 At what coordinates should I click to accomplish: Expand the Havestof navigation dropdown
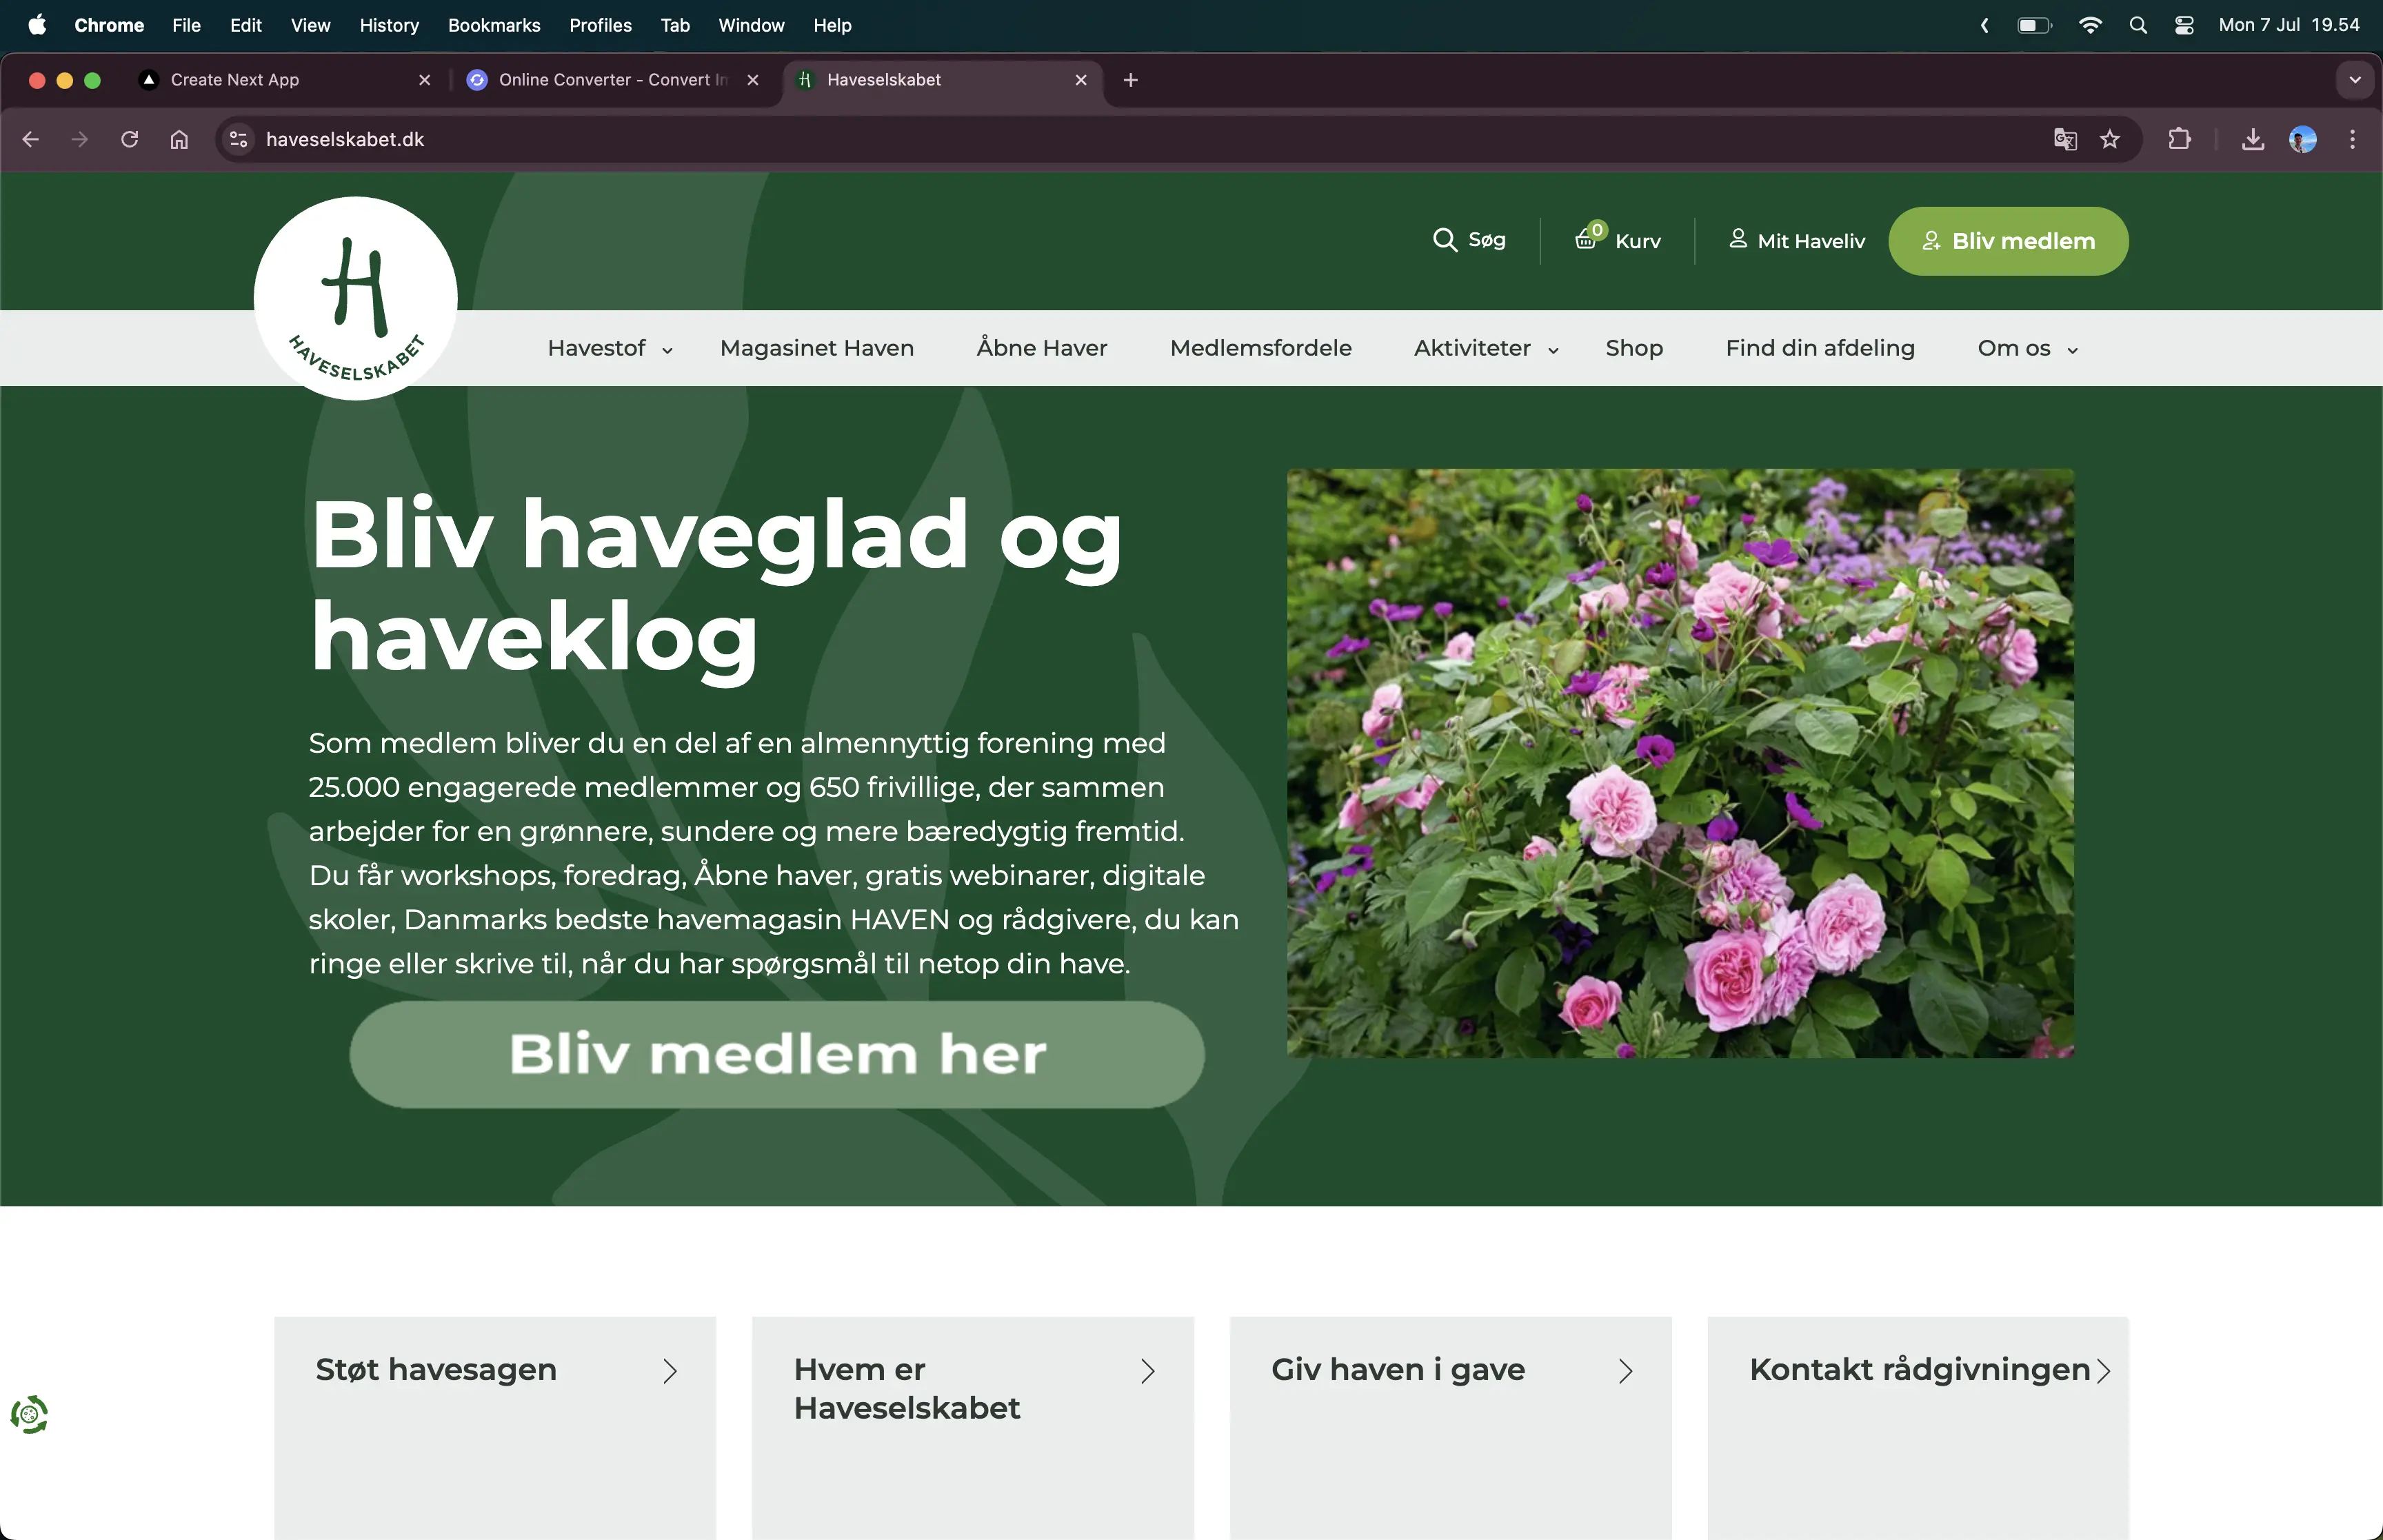609,348
